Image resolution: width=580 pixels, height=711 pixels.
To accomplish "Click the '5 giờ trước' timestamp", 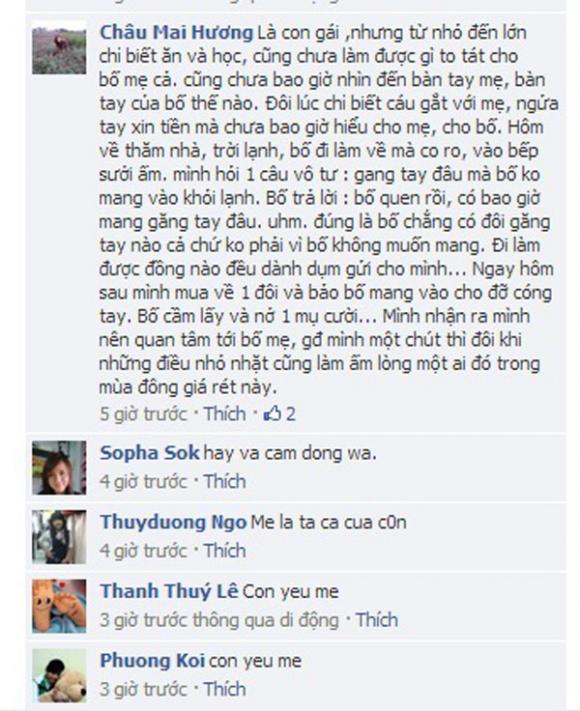I will [143, 414].
